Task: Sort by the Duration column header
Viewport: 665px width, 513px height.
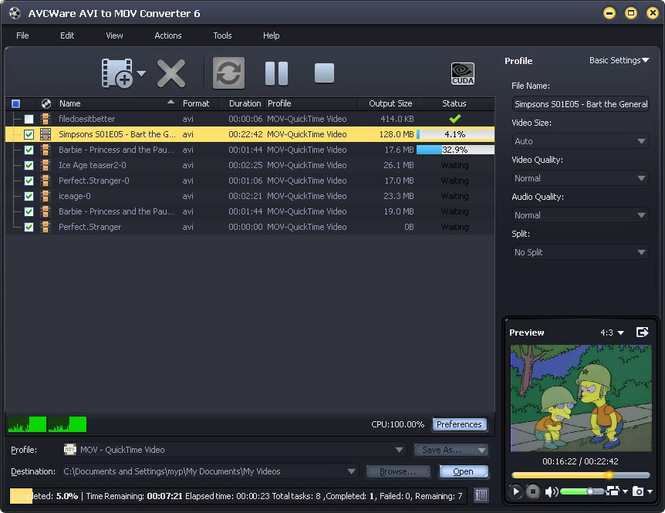Action: (245, 103)
